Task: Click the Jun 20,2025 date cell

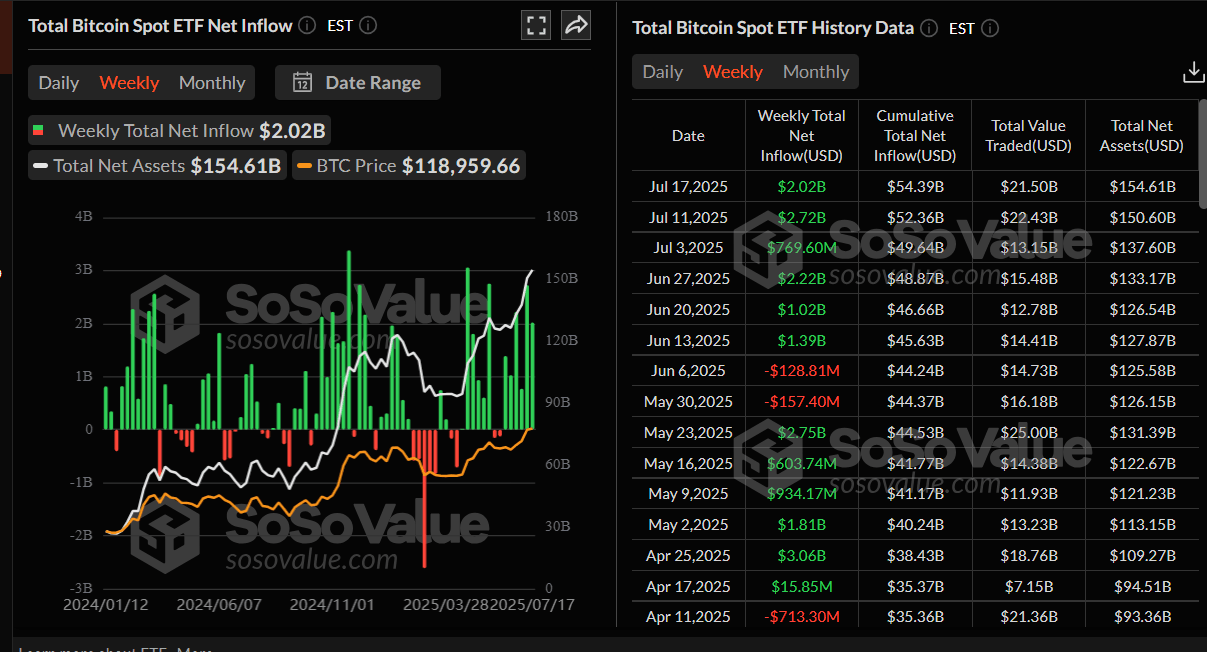Action: pyautogui.click(x=687, y=310)
